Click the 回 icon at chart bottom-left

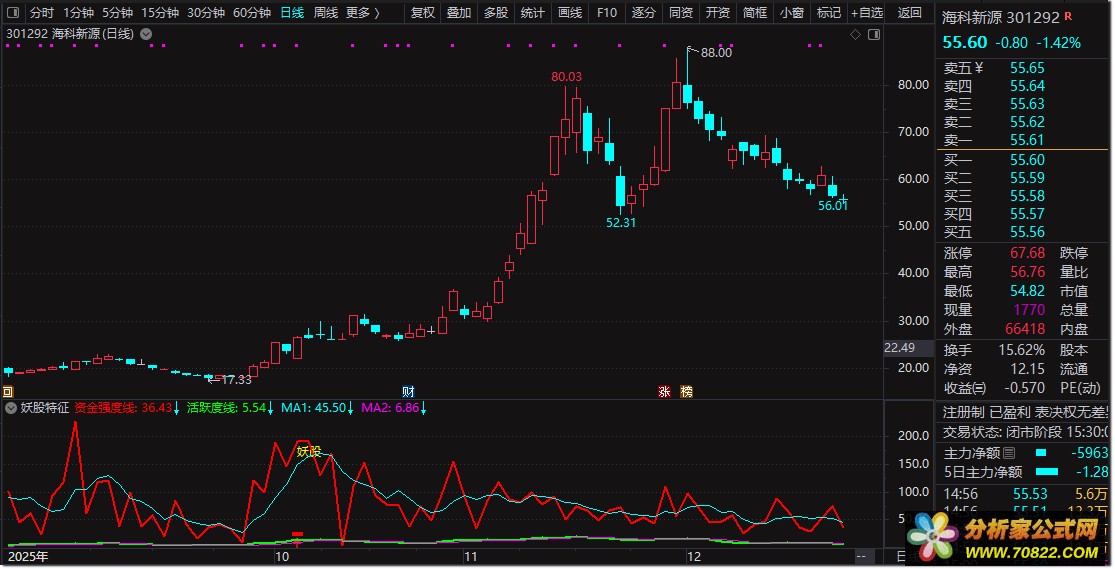click(x=8, y=392)
